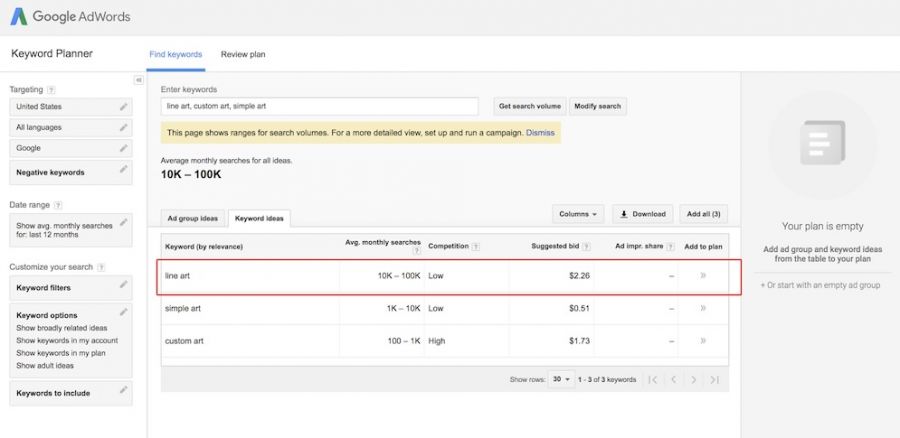Edit the All languages setting
The width and height of the screenshot is (900, 438).
(123, 127)
